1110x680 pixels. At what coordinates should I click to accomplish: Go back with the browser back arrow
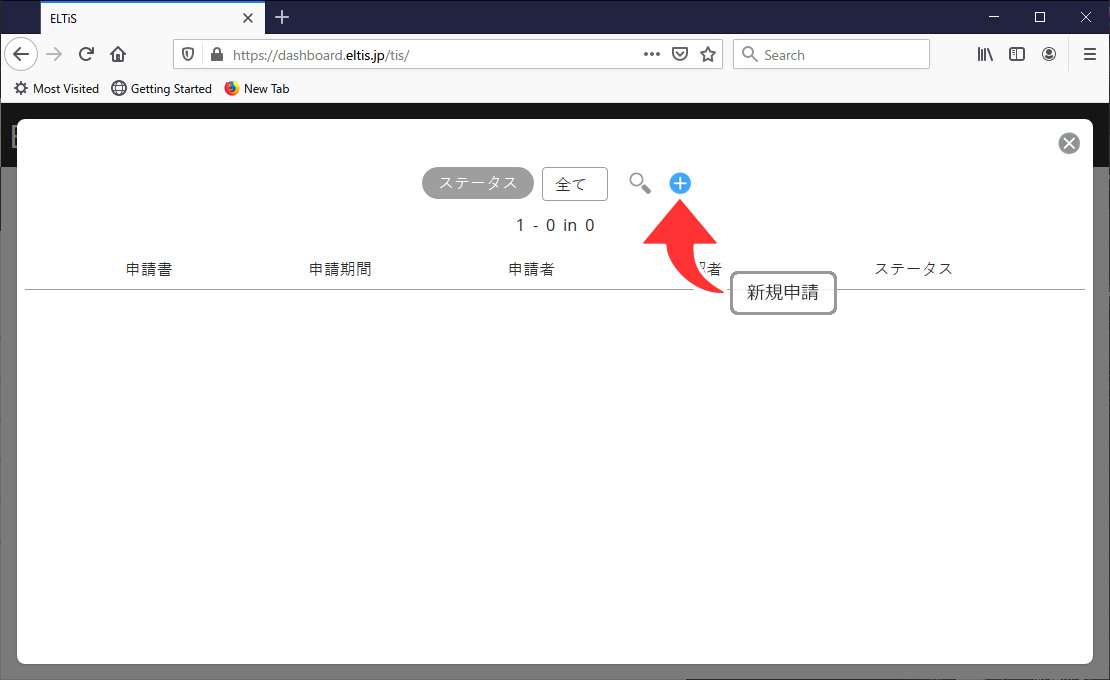21,54
